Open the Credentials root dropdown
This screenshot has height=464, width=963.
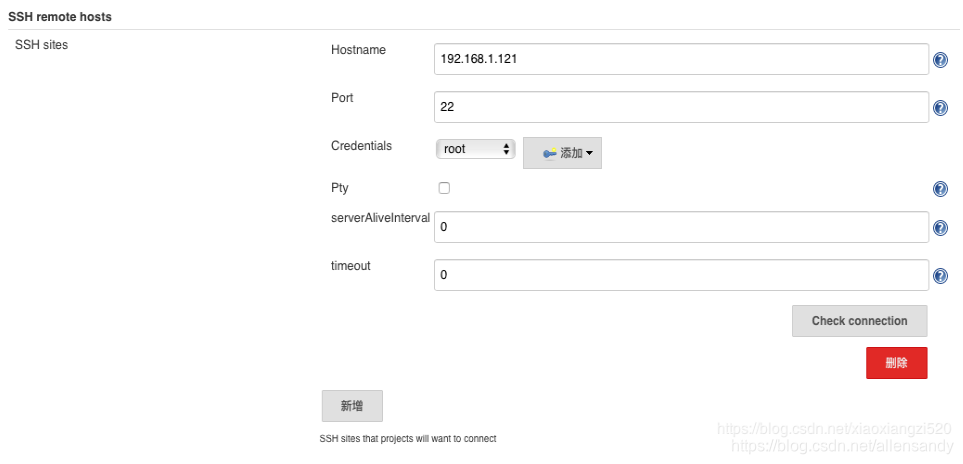point(475,149)
